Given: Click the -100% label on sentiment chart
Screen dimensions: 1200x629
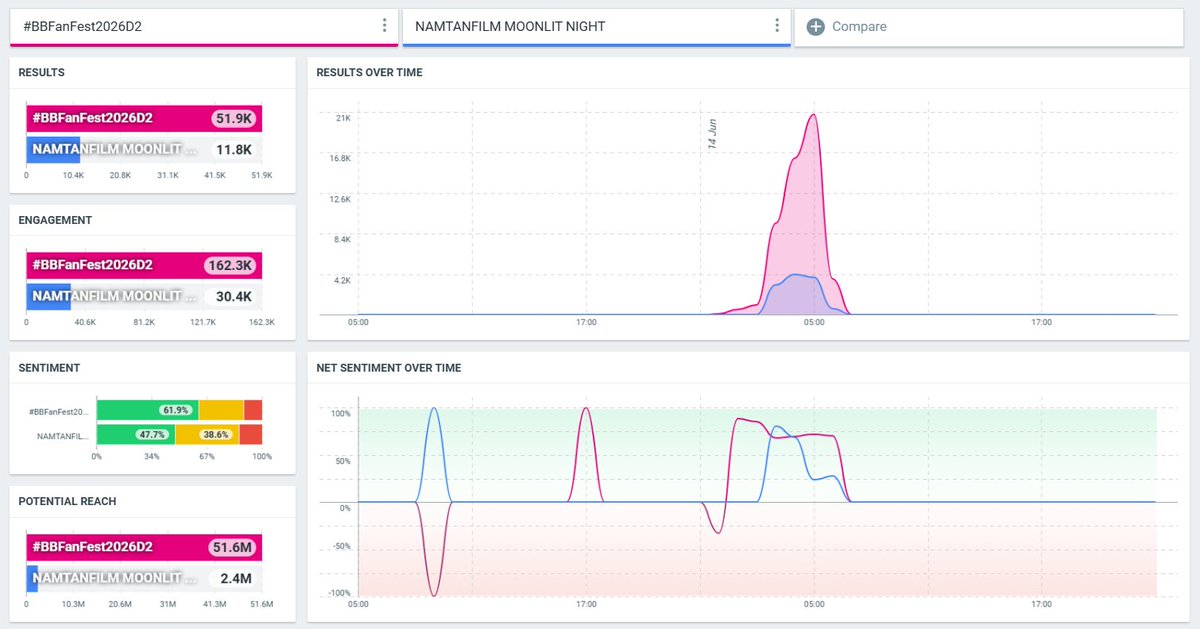Looking at the screenshot, I should pyautogui.click(x=338, y=594).
